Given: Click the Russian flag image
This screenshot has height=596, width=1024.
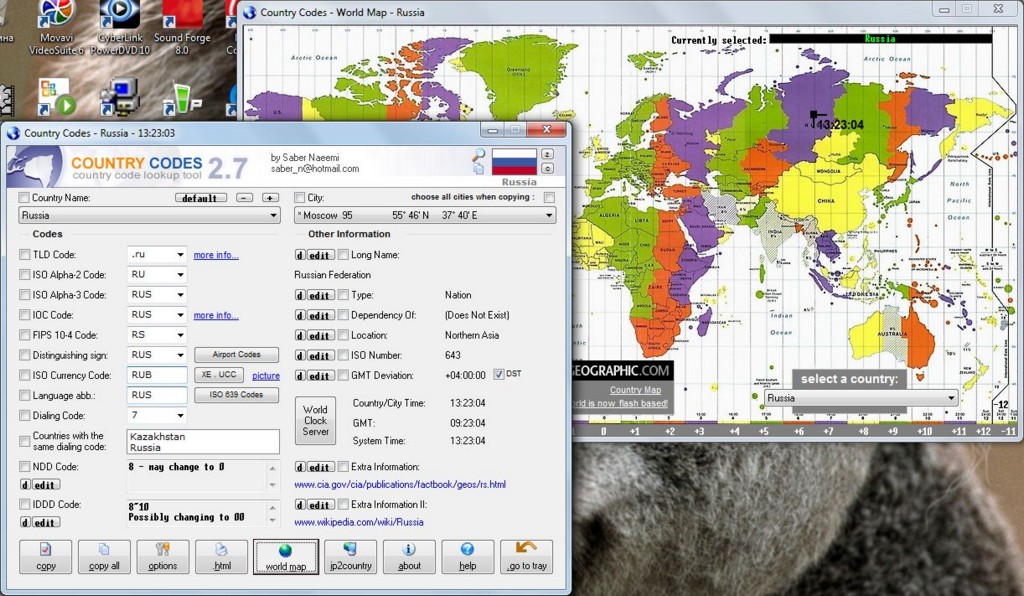Looking at the screenshot, I should tap(516, 161).
